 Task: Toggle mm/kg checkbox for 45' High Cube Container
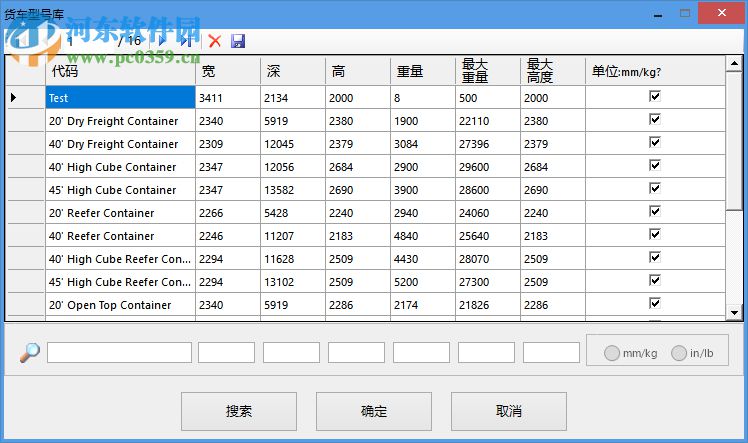pyautogui.click(x=655, y=188)
